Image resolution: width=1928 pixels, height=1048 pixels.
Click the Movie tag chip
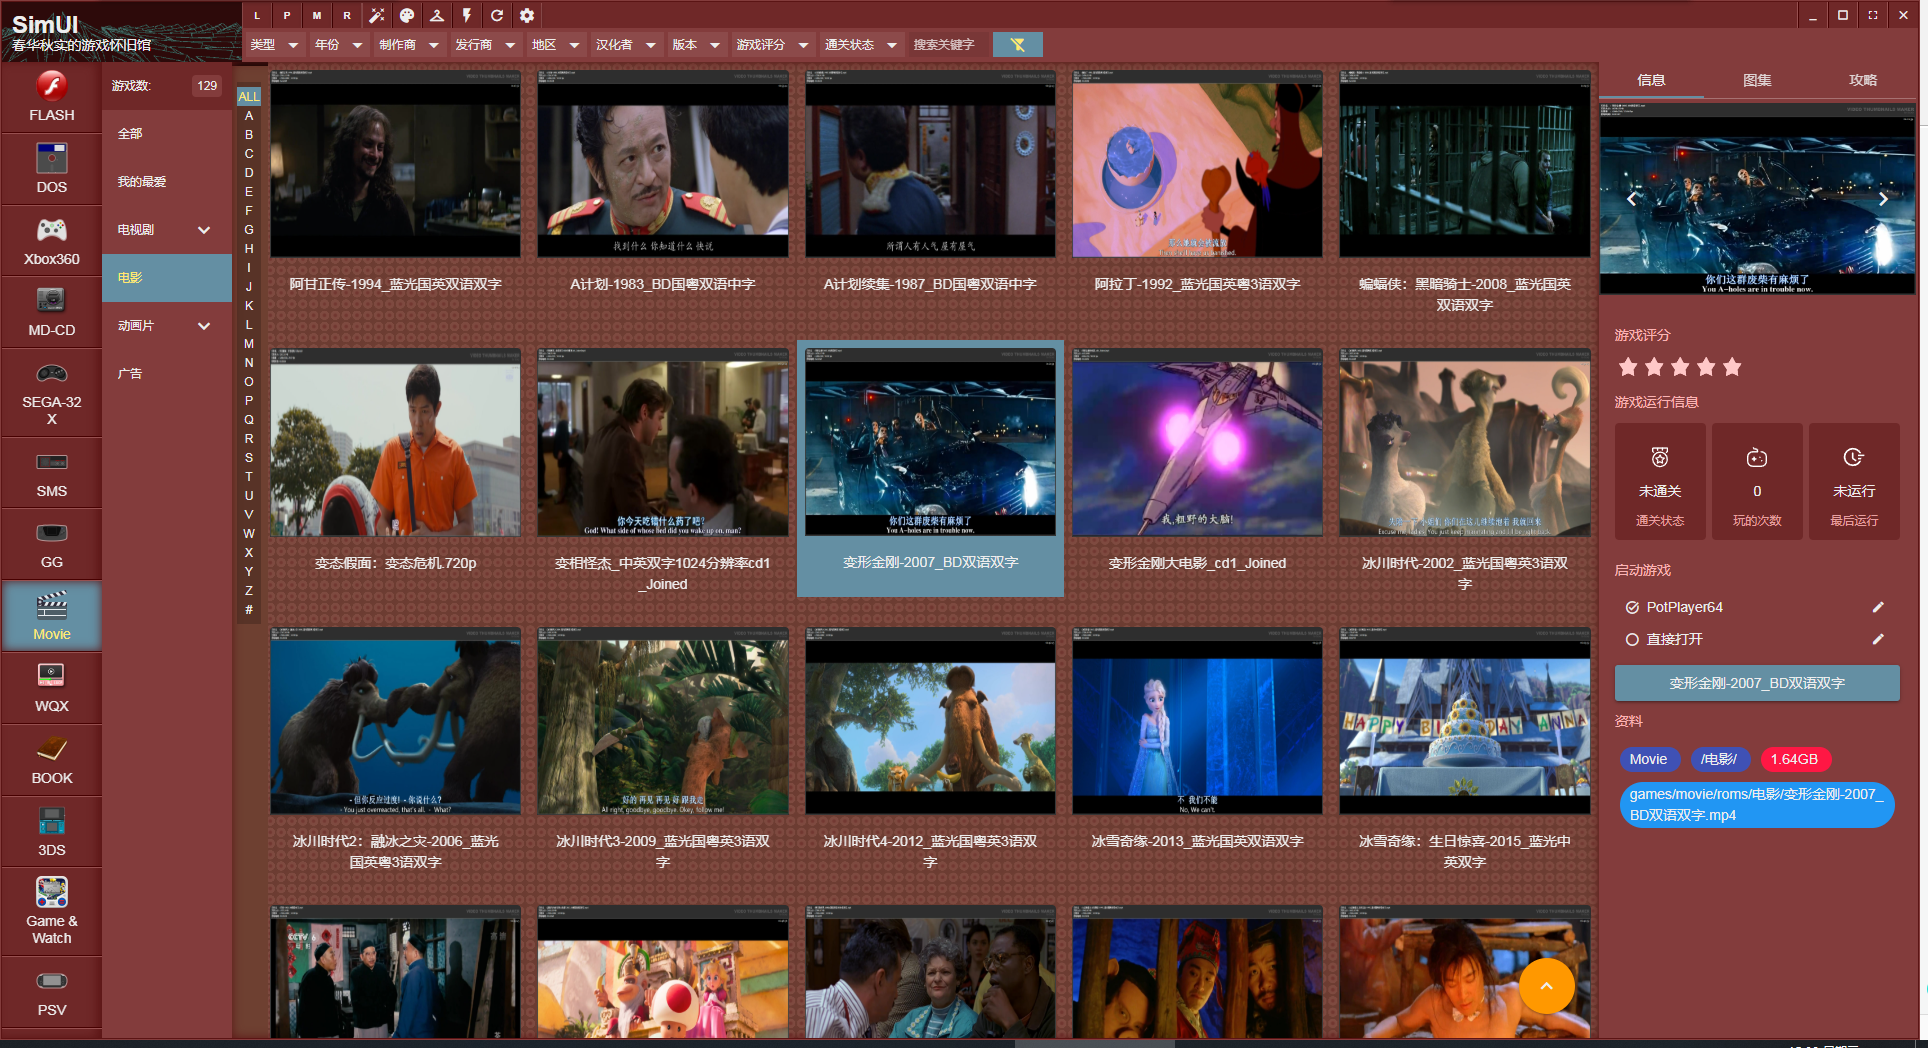[x=1648, y=759]
